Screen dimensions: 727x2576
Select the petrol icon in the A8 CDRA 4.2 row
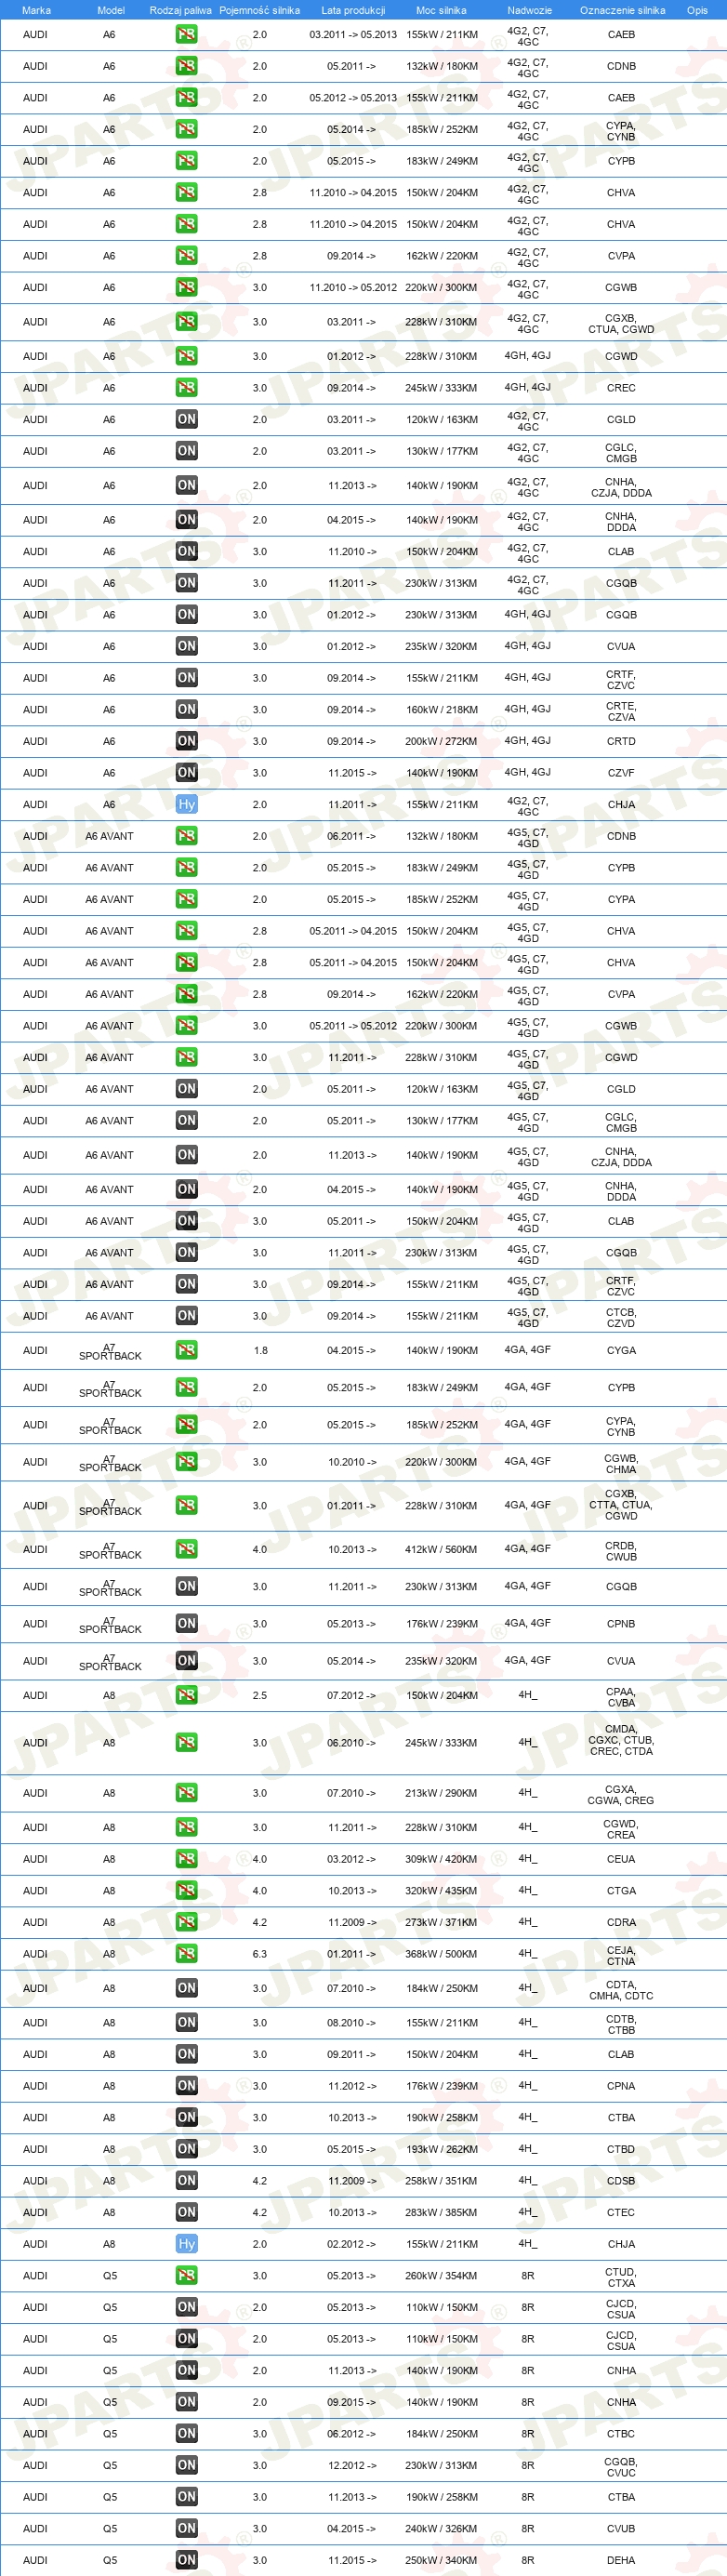point(186,1922)
